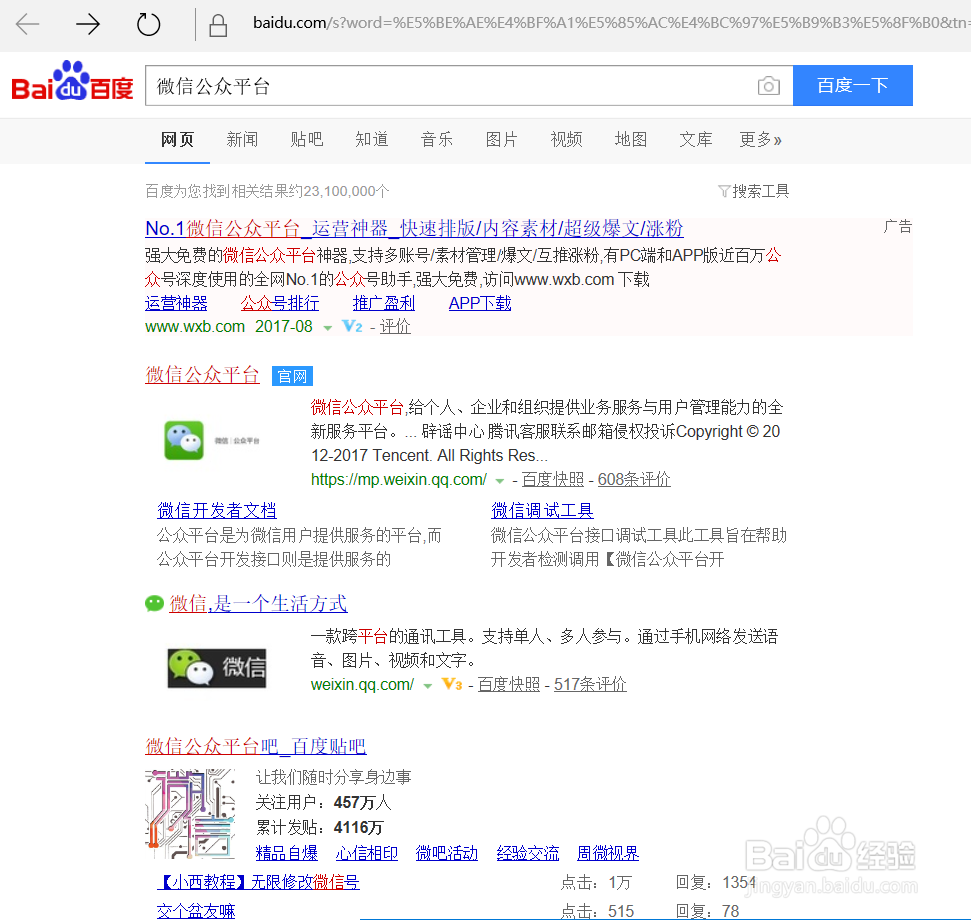Click 评价 beside the wxb.com result
This screenshot has height=920, width=971.
[x=395, y=326]
